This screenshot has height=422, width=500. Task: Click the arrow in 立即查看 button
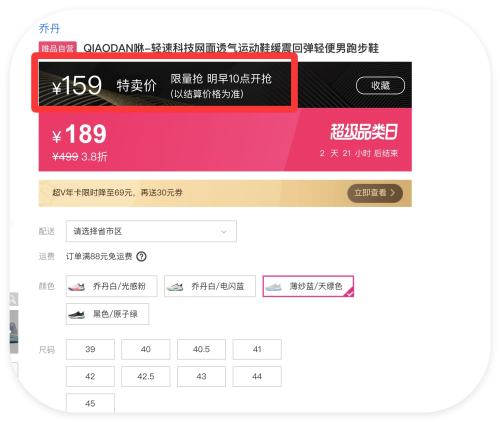tap(393, 193)
